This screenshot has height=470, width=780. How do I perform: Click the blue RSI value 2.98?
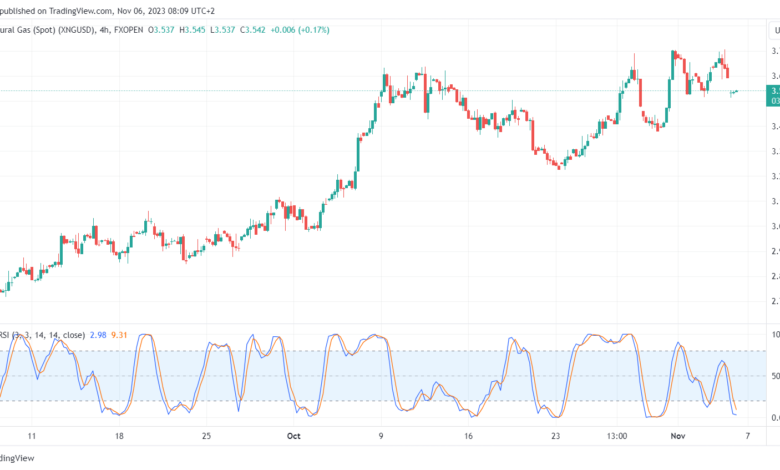tap(98, 335)
